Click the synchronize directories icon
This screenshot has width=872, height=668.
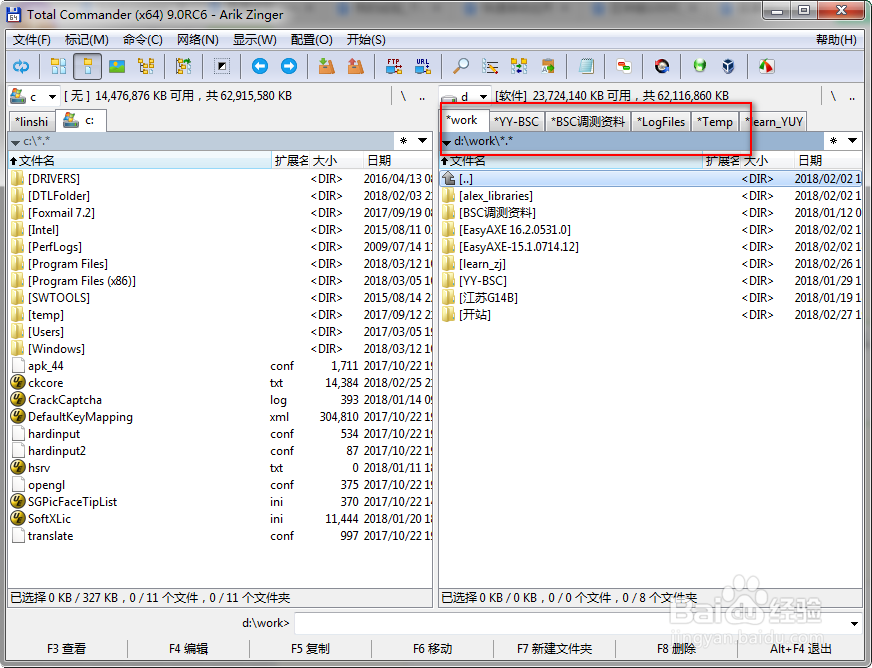click(x=519, y=67)
